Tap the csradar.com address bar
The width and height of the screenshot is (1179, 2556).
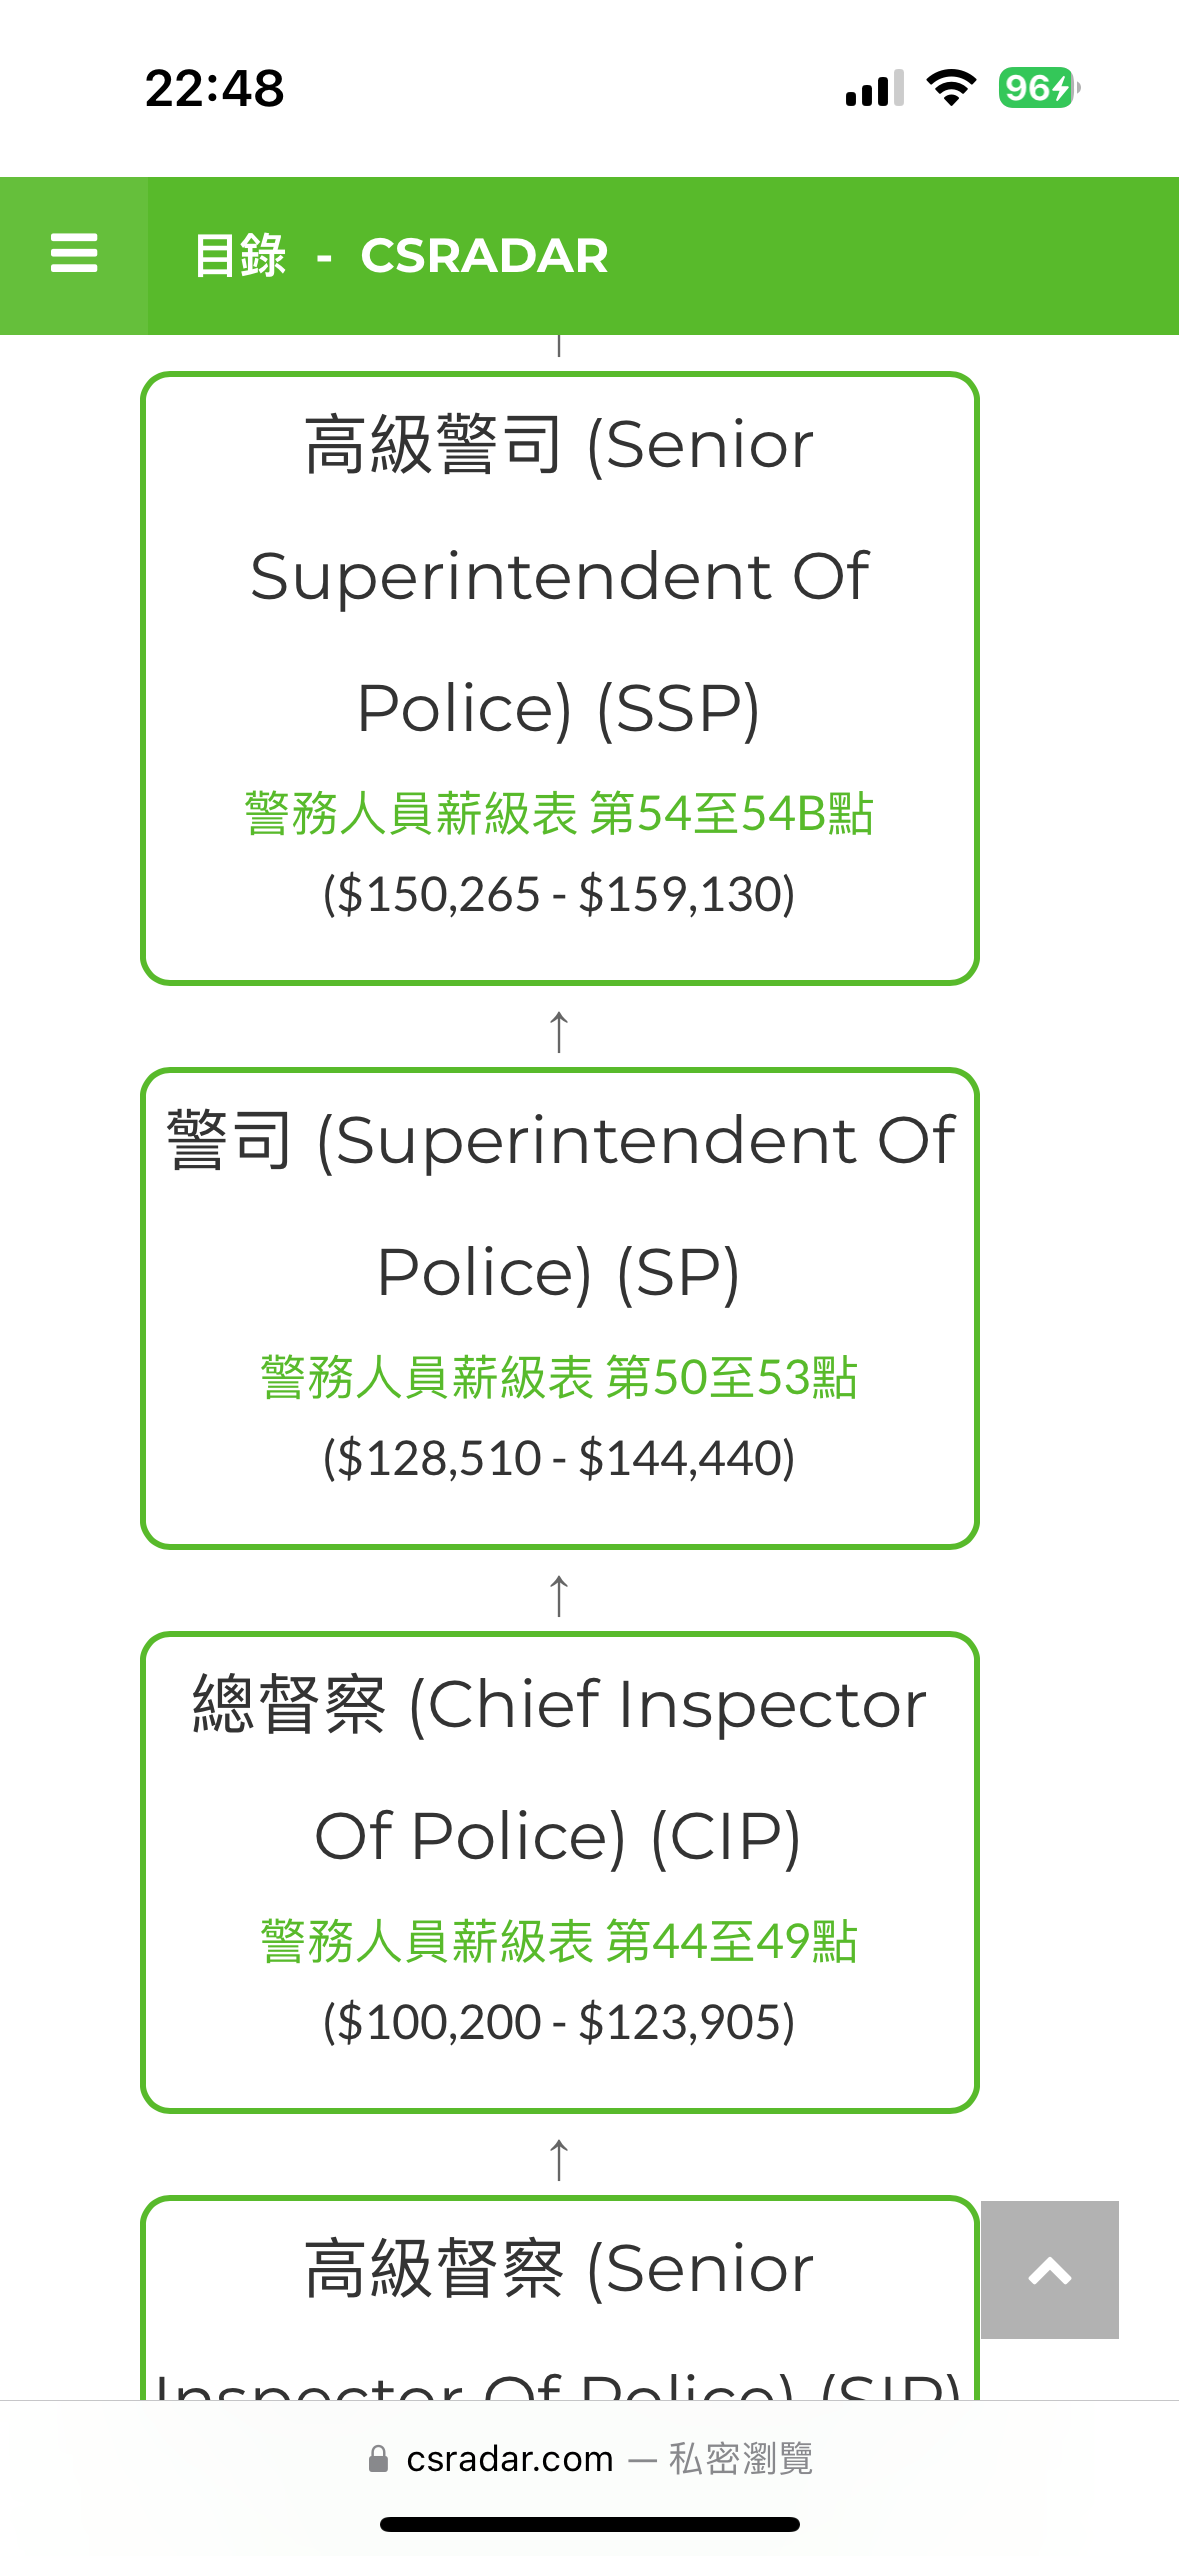[x=590, y=2459]
